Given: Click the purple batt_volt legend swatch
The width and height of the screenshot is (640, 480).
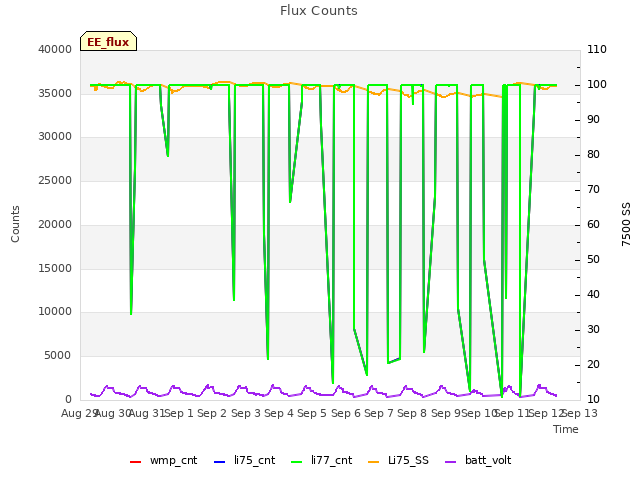Looking at the screenshot, I should pyautogui.click(x=450, y=462).
